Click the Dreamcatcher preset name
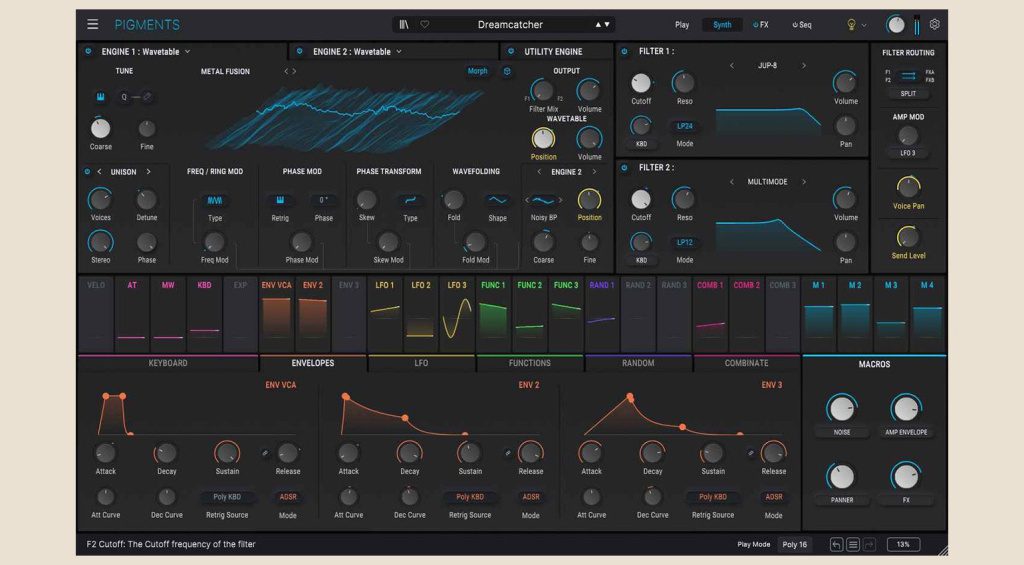Viewport: 1024px width, 565px height. [x=510, y=25]
